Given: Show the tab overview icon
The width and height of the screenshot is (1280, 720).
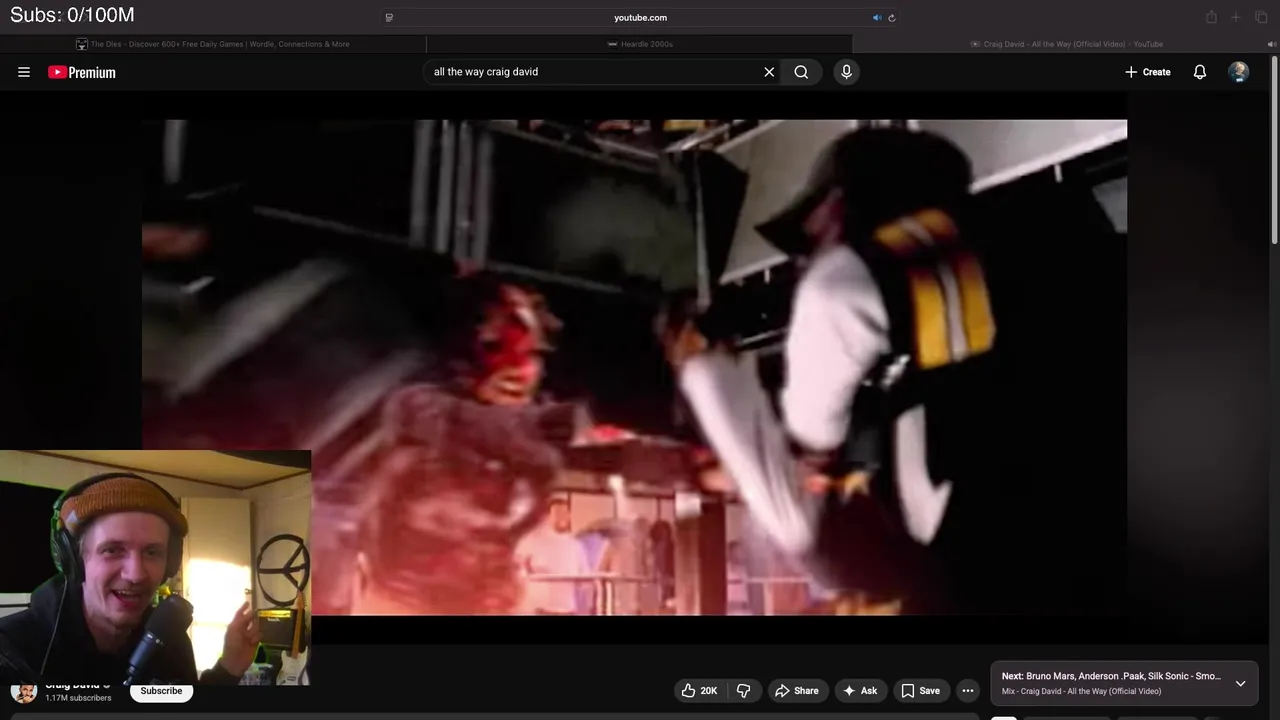Looking at the screenshot, I should (x=1262, y=17).
